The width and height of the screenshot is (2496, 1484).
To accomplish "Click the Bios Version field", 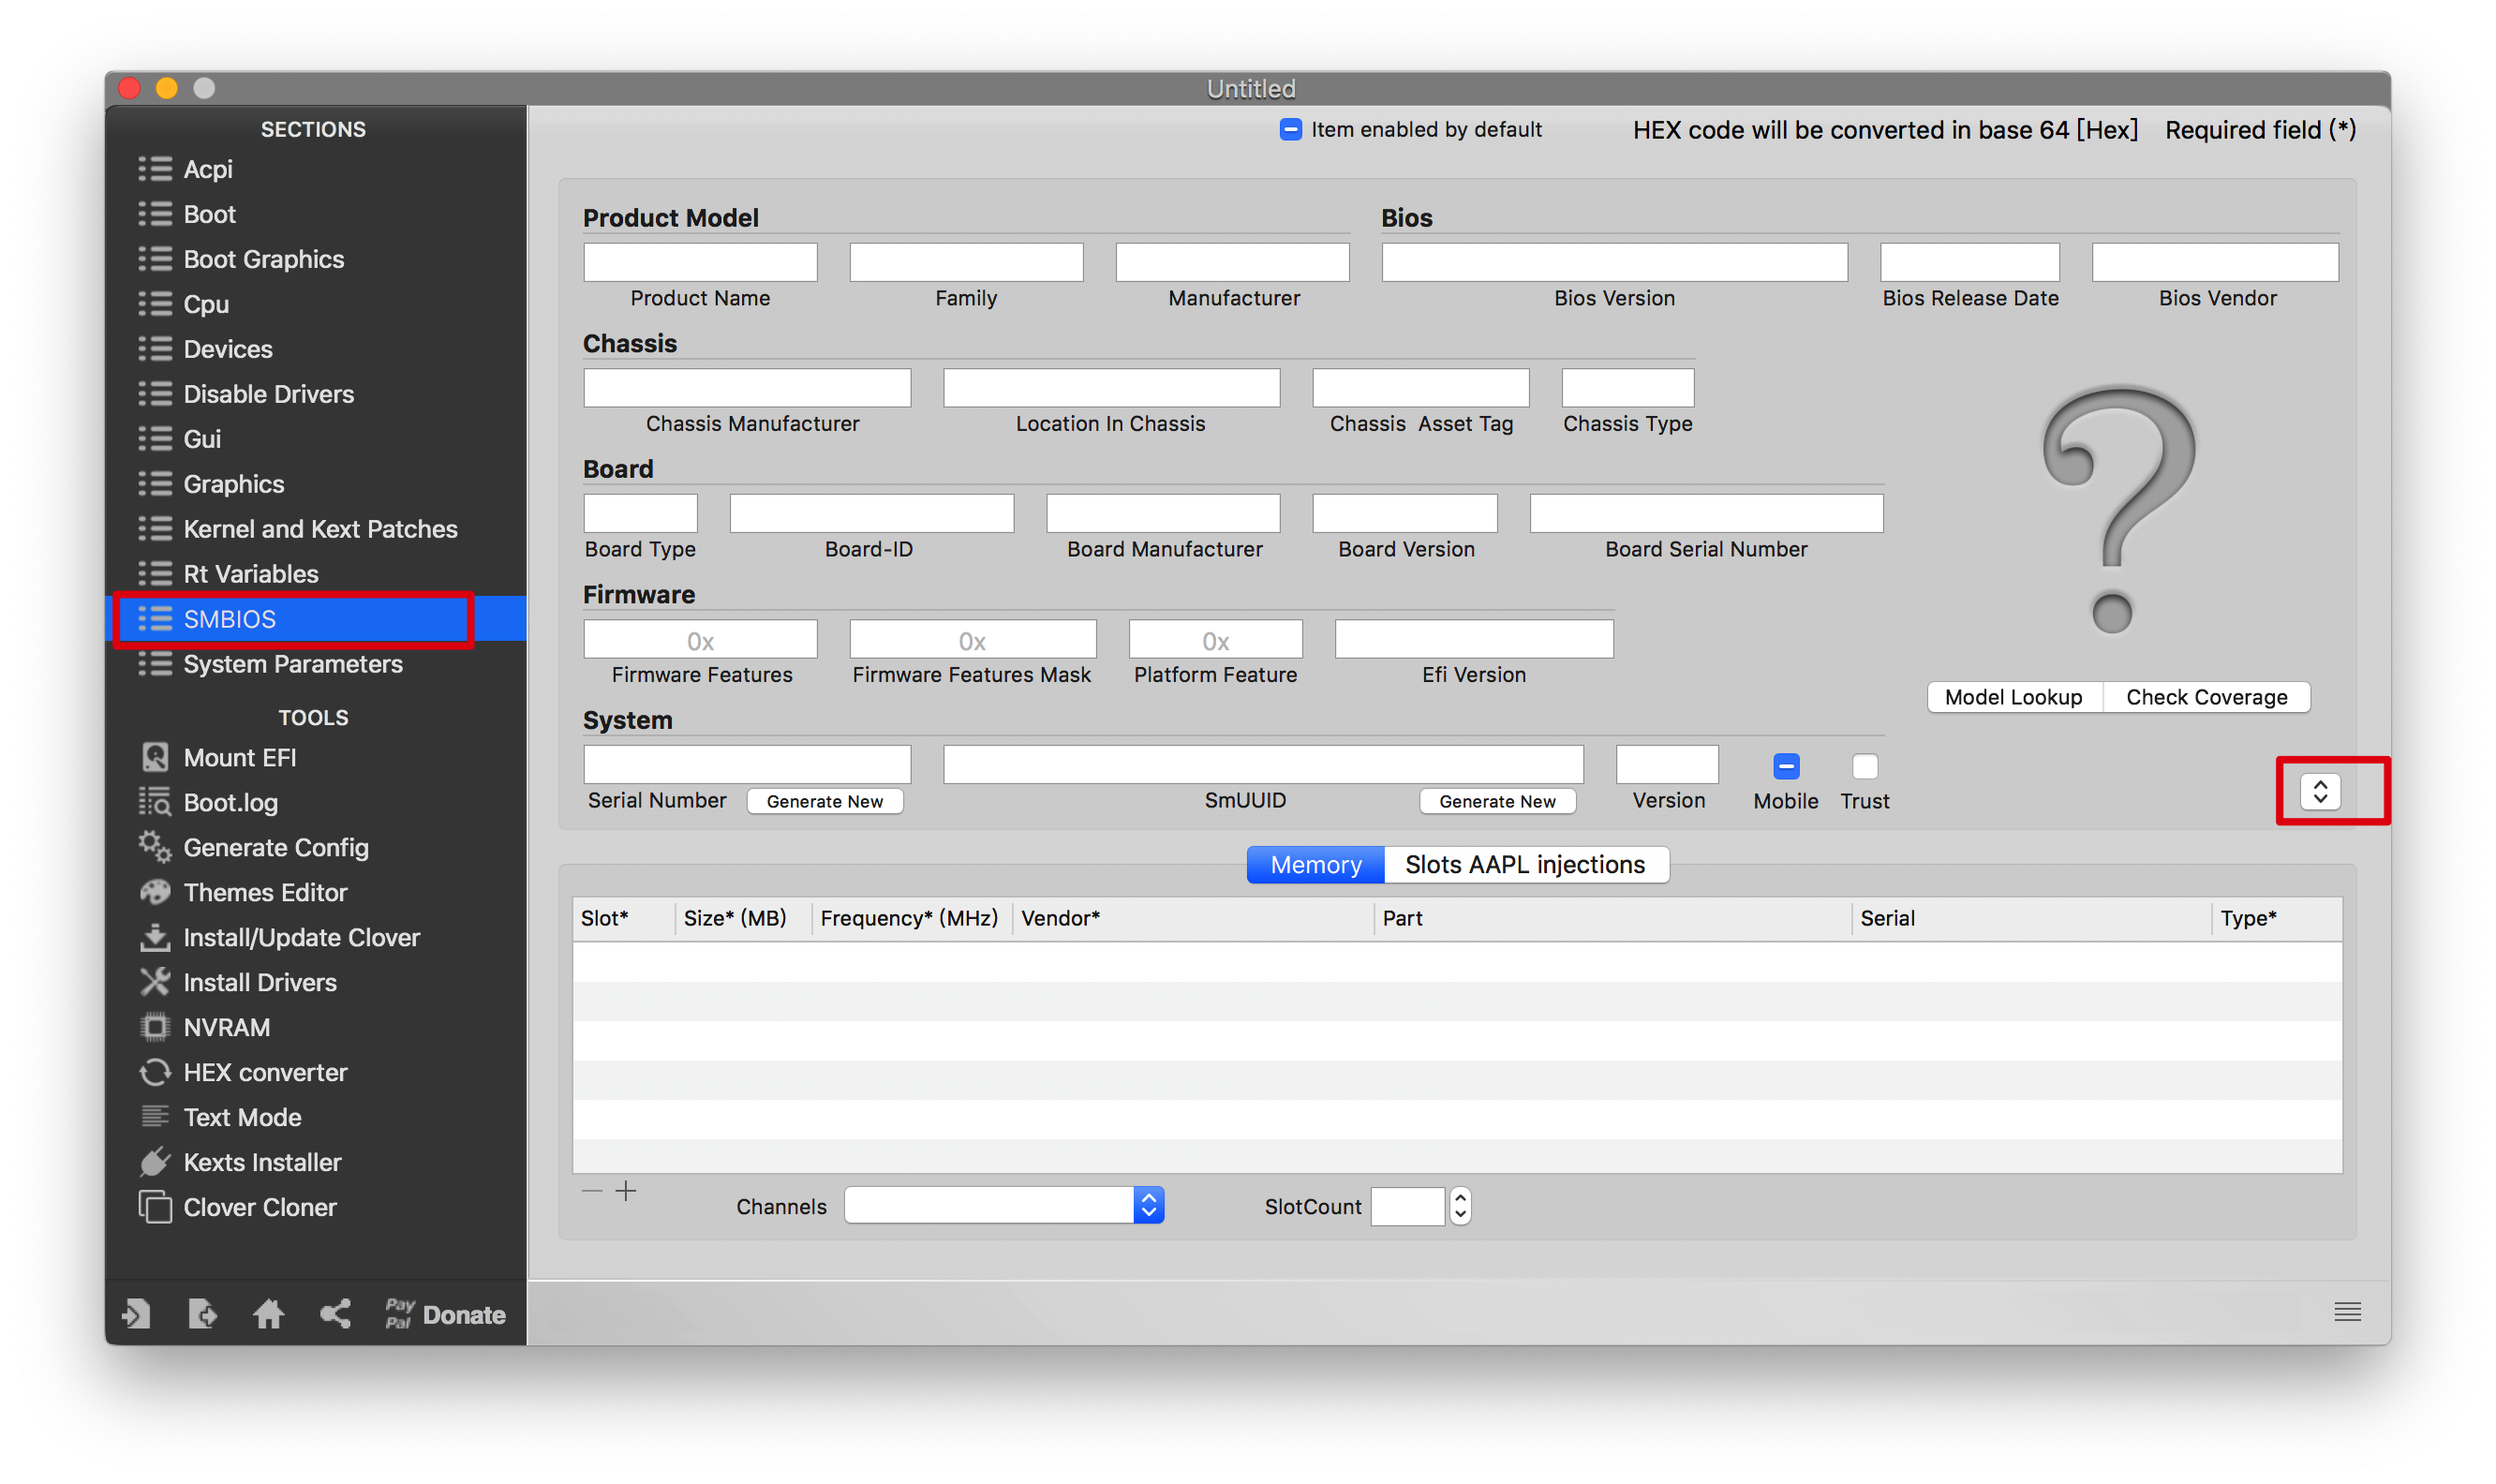I will click(1614, 262).
